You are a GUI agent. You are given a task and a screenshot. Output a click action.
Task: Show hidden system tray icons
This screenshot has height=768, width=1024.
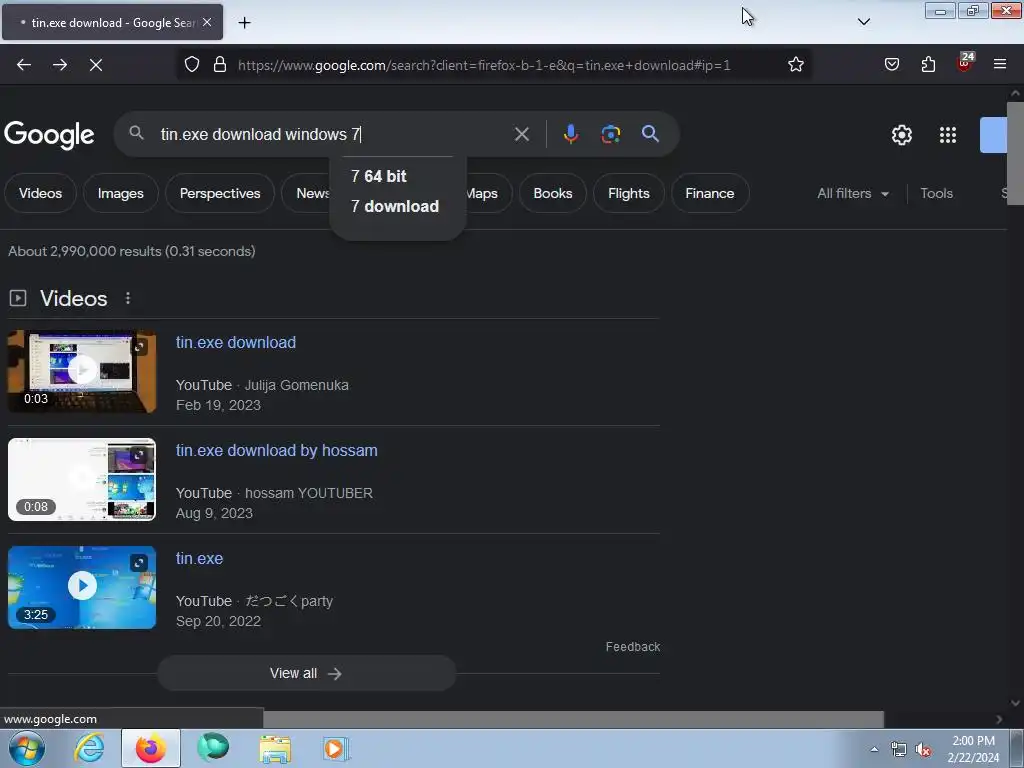click(x=874, y=749)
